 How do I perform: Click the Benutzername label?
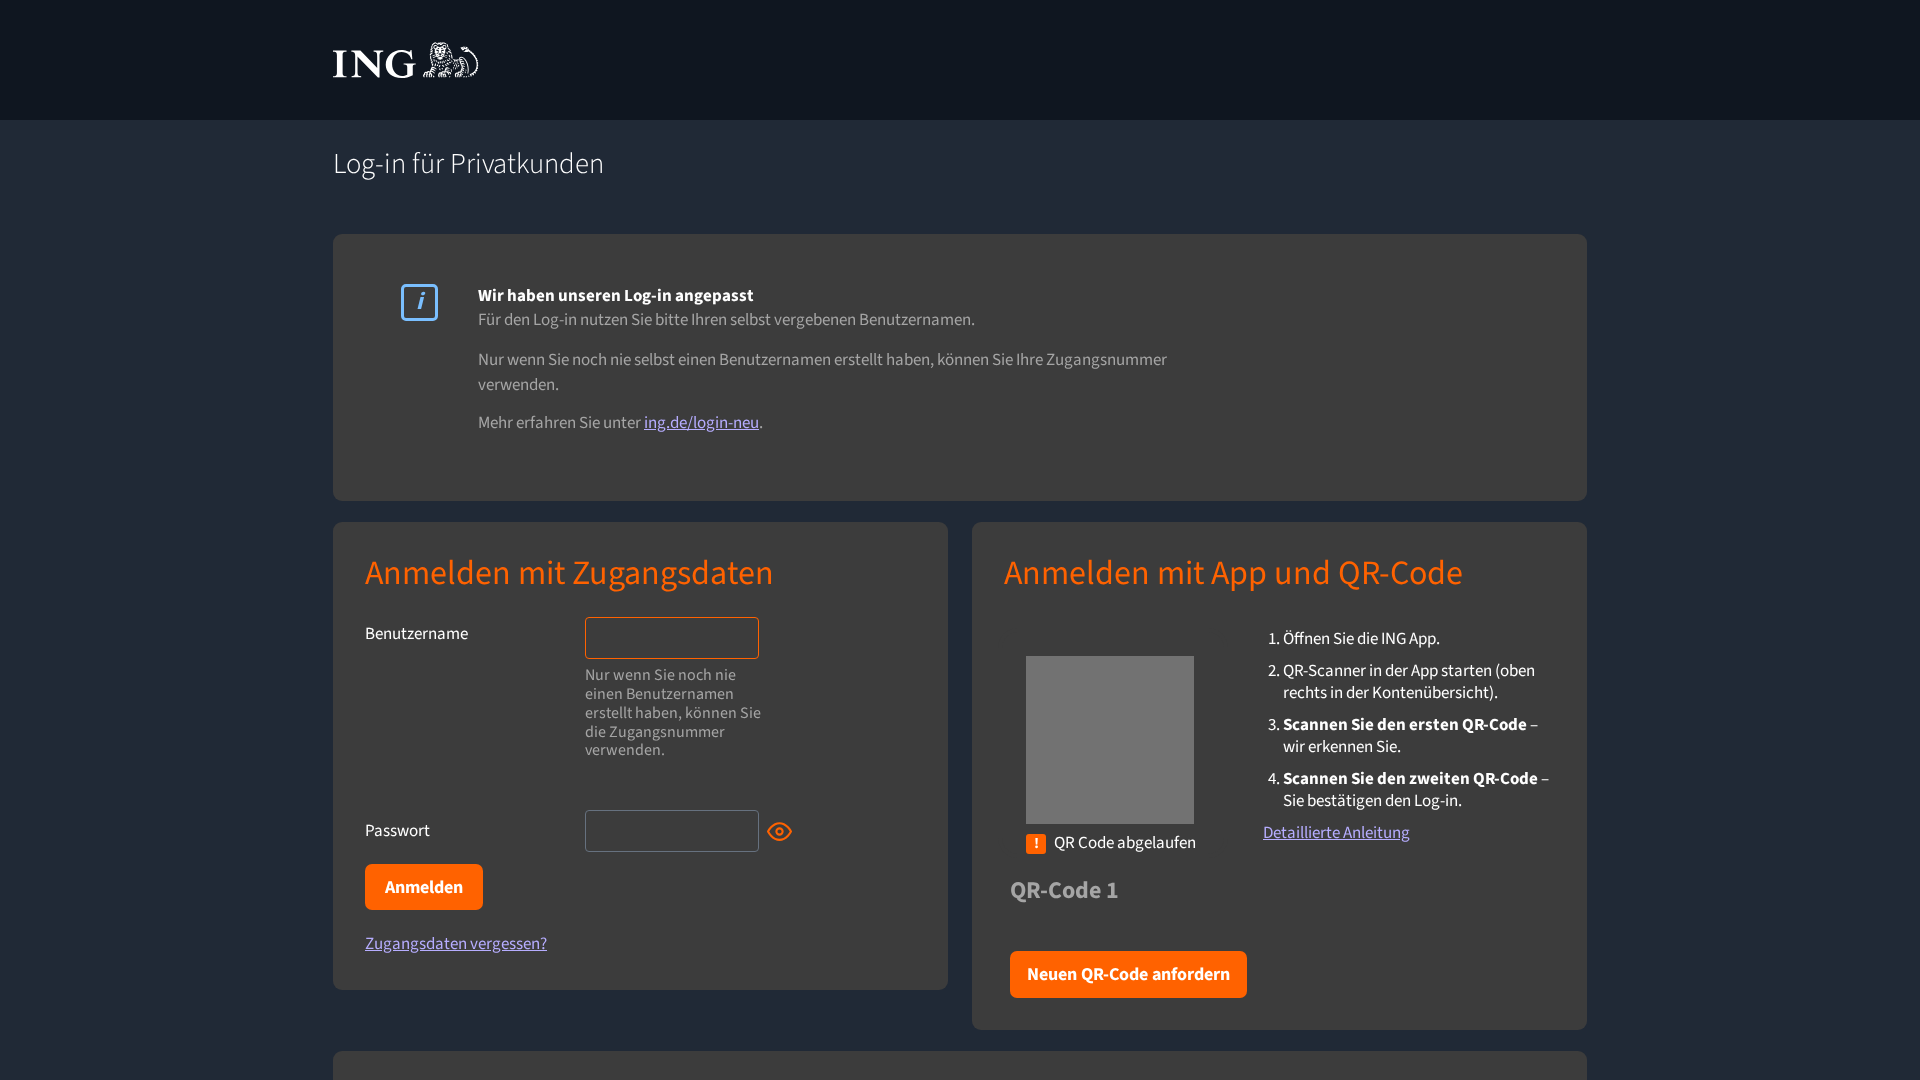point(416,634)
